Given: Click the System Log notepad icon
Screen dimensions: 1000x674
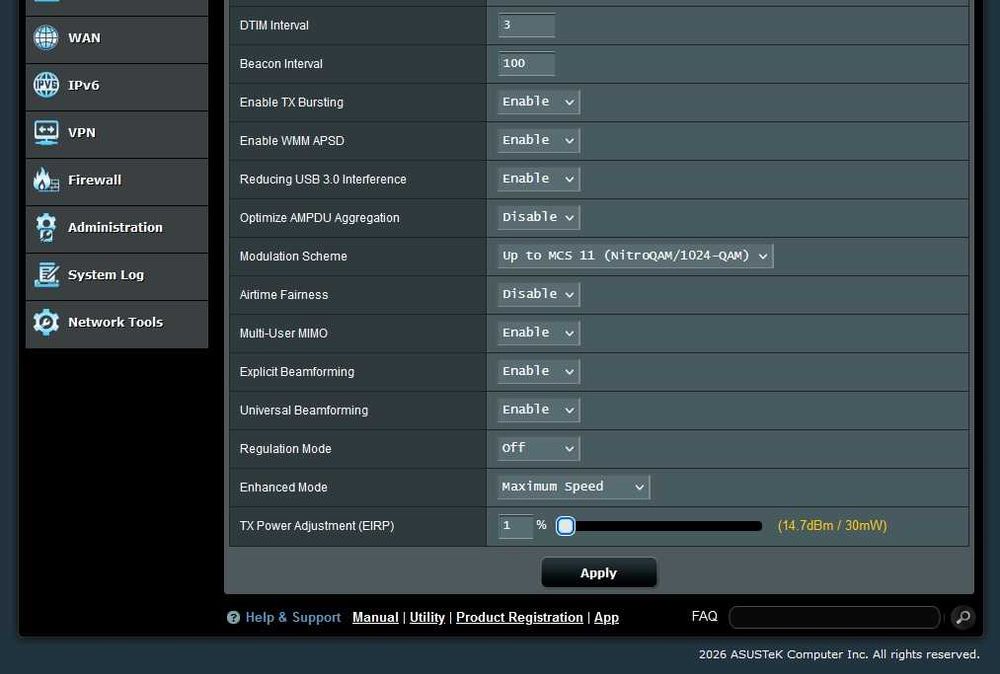Looking at the screenshot, I should (x=46, y=275).
